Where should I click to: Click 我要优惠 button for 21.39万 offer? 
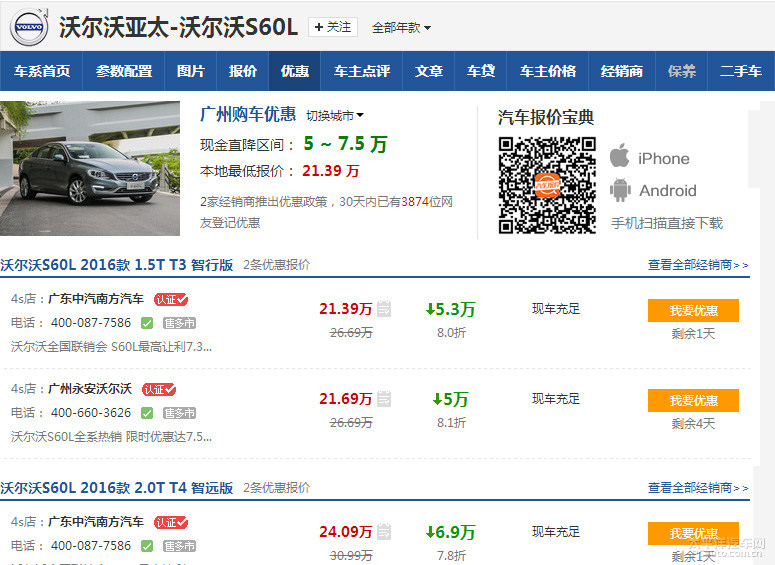[693, 310]
